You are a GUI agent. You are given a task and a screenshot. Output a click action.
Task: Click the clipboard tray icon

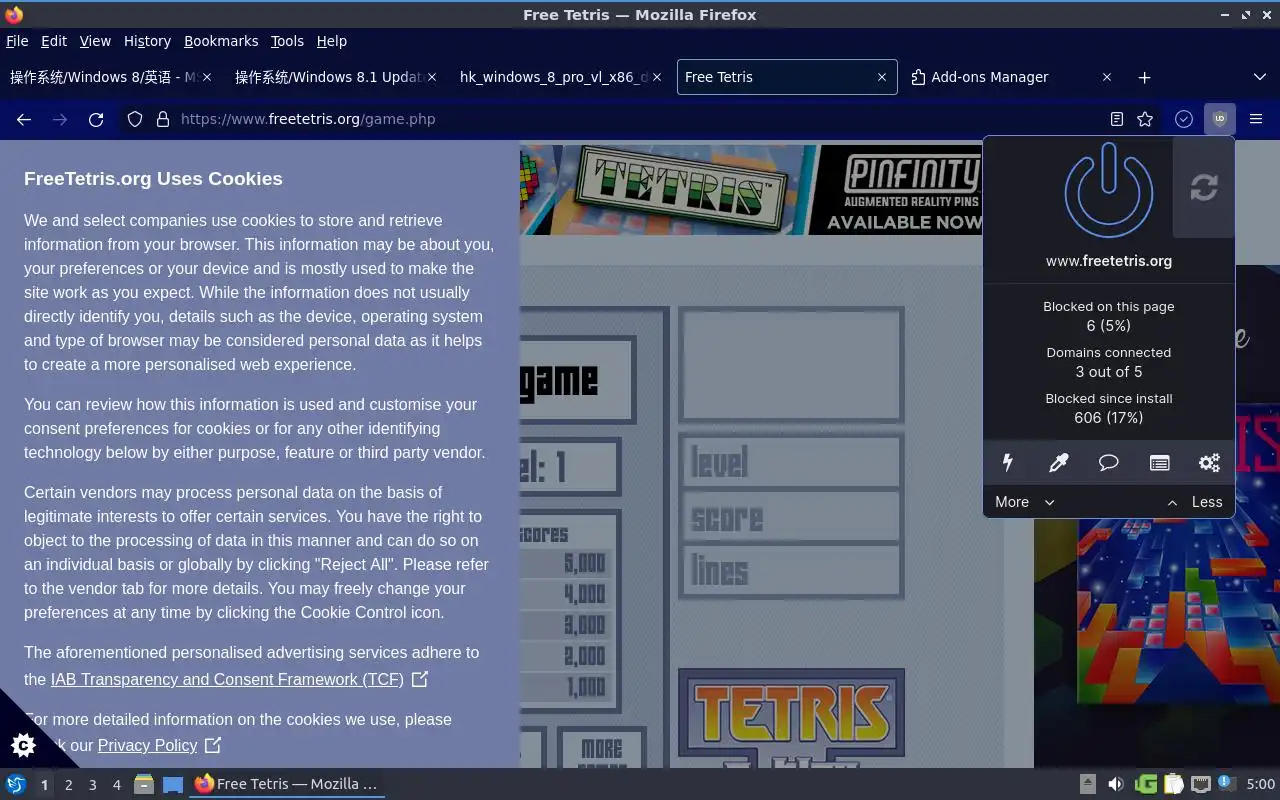pyautogui.click(x=1173, y=784)
